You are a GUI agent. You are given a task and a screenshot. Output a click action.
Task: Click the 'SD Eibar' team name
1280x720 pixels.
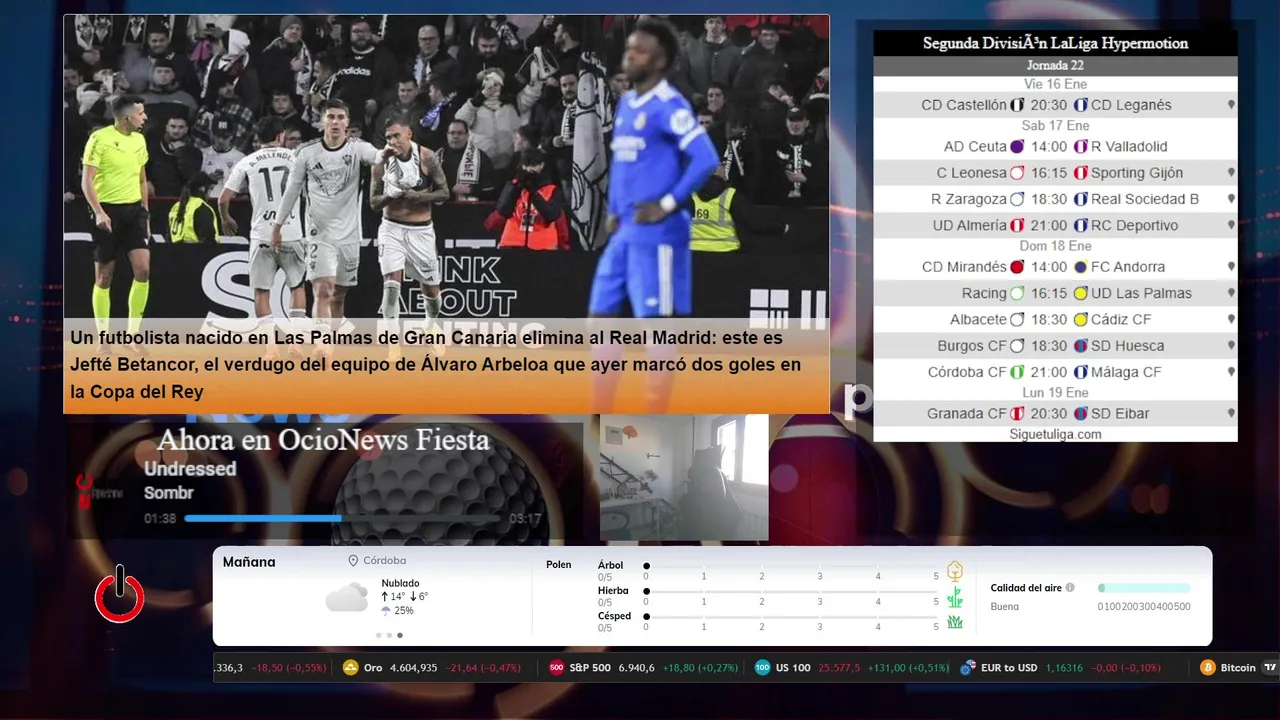point(1120,414)
